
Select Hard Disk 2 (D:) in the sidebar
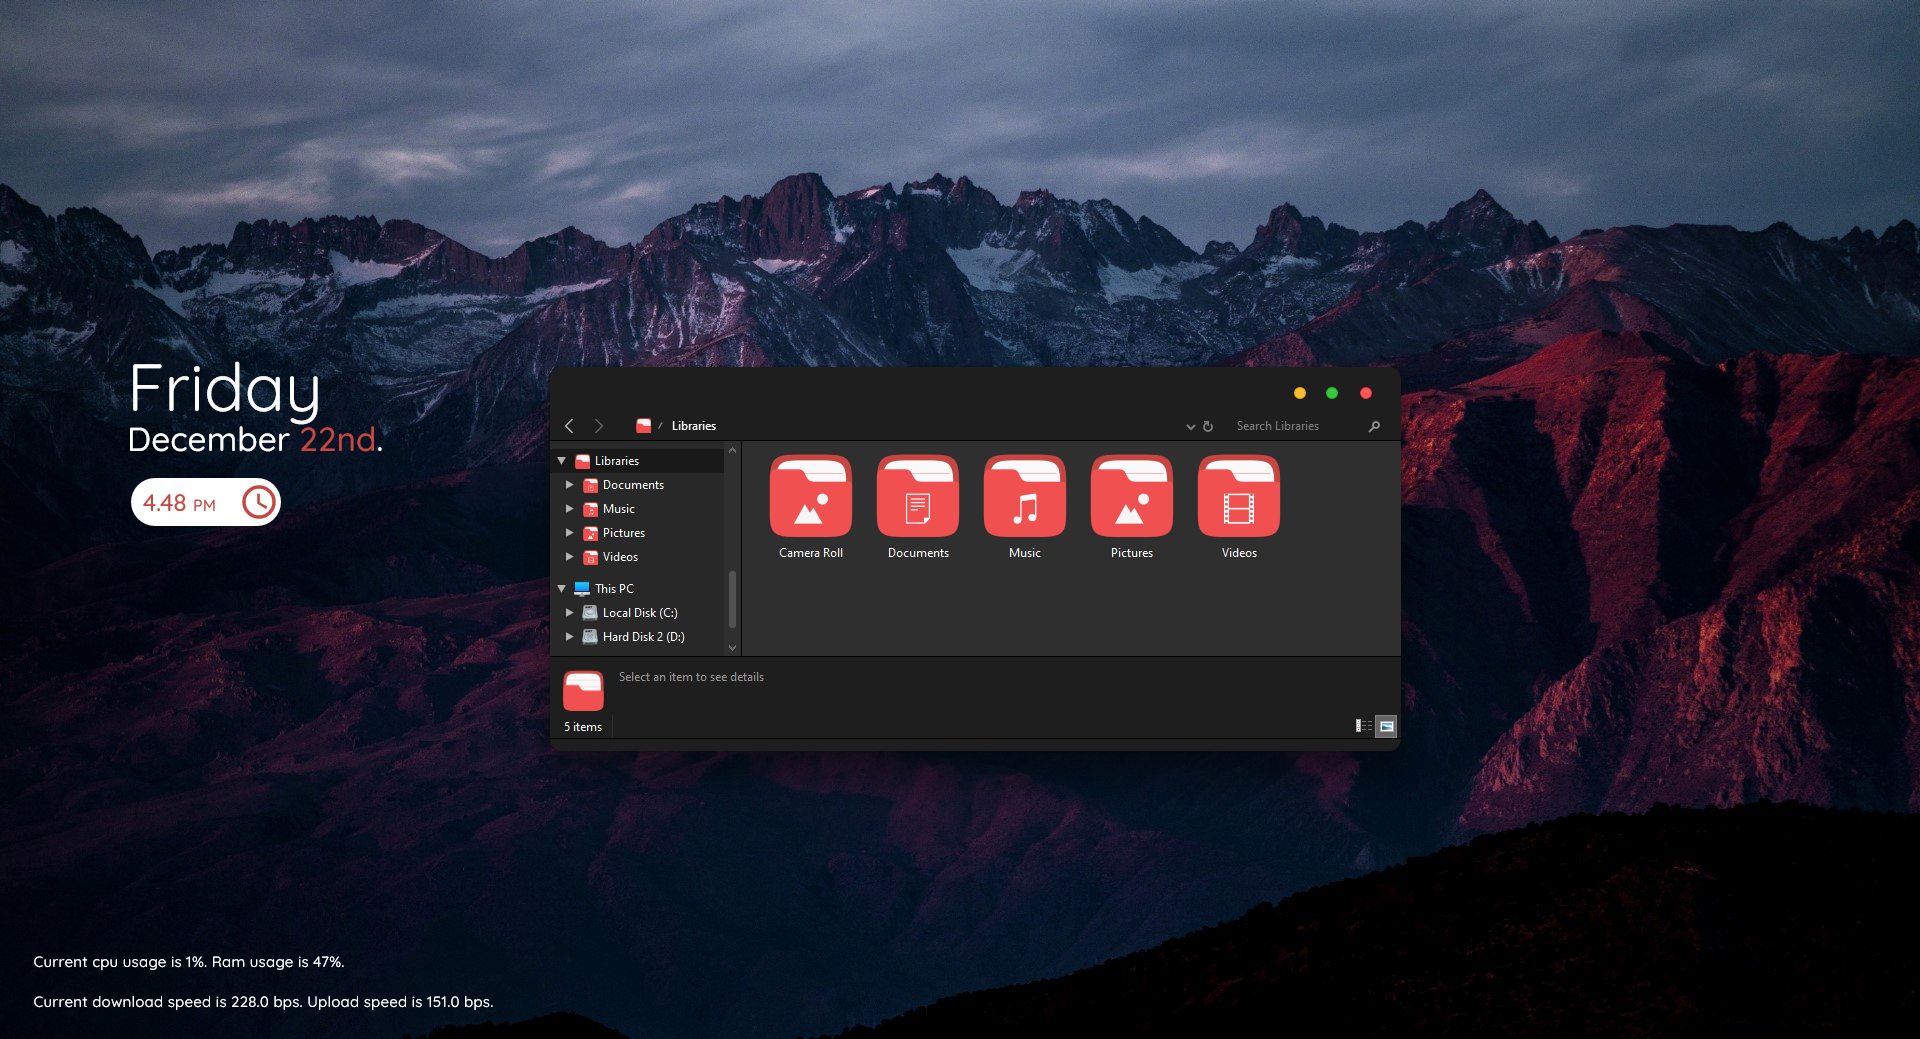(x=643, y=636)
